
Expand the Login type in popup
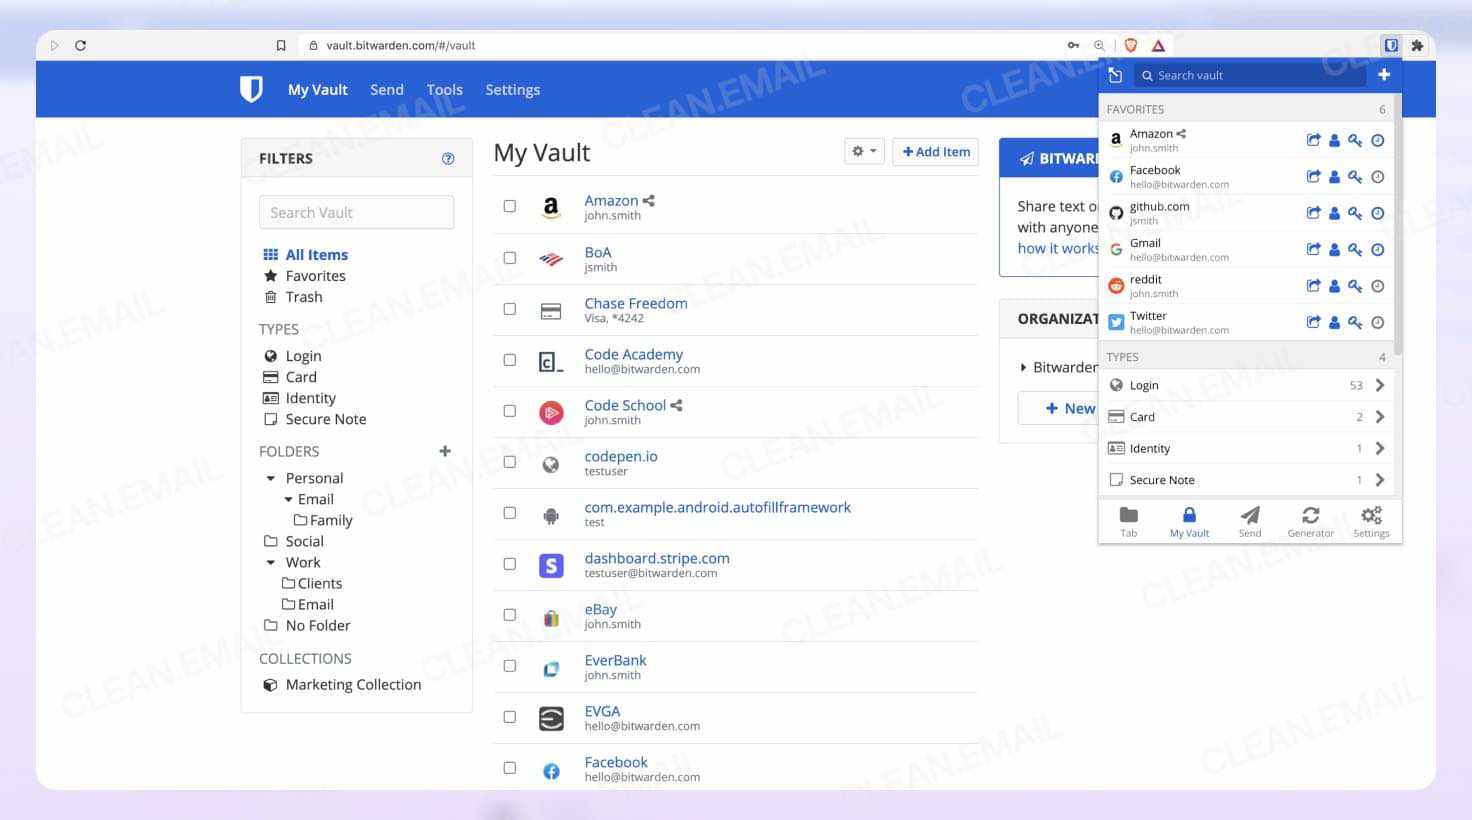coord(1379,385)
